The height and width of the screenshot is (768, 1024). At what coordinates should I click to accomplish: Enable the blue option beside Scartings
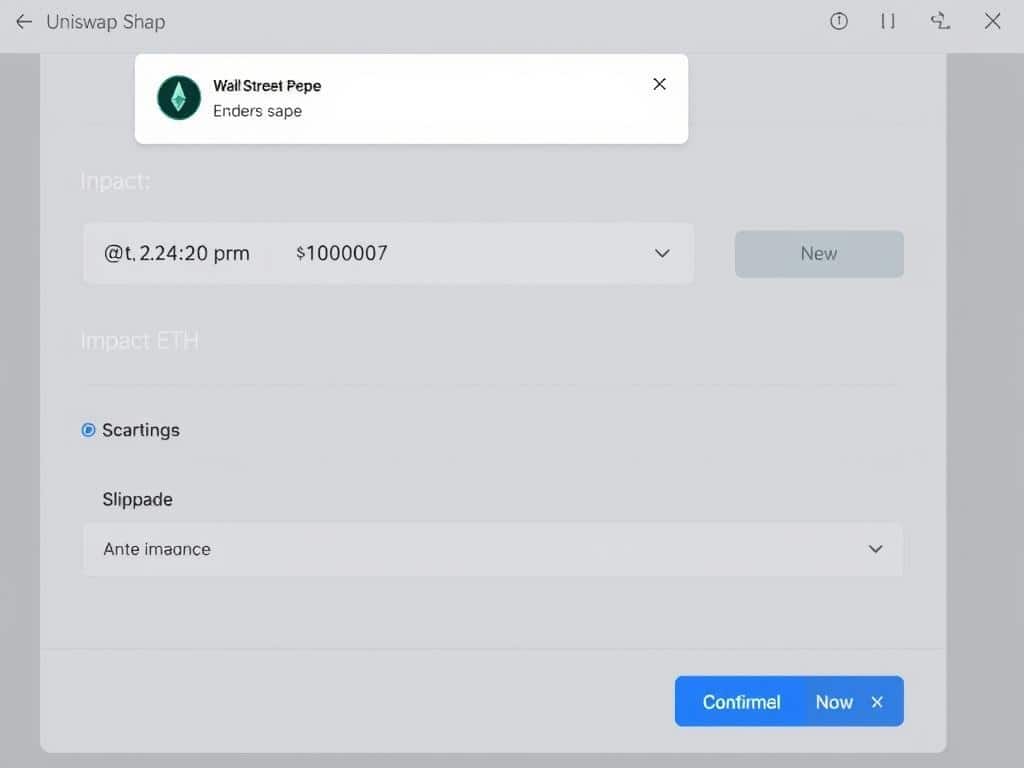(x=89, y=430)
